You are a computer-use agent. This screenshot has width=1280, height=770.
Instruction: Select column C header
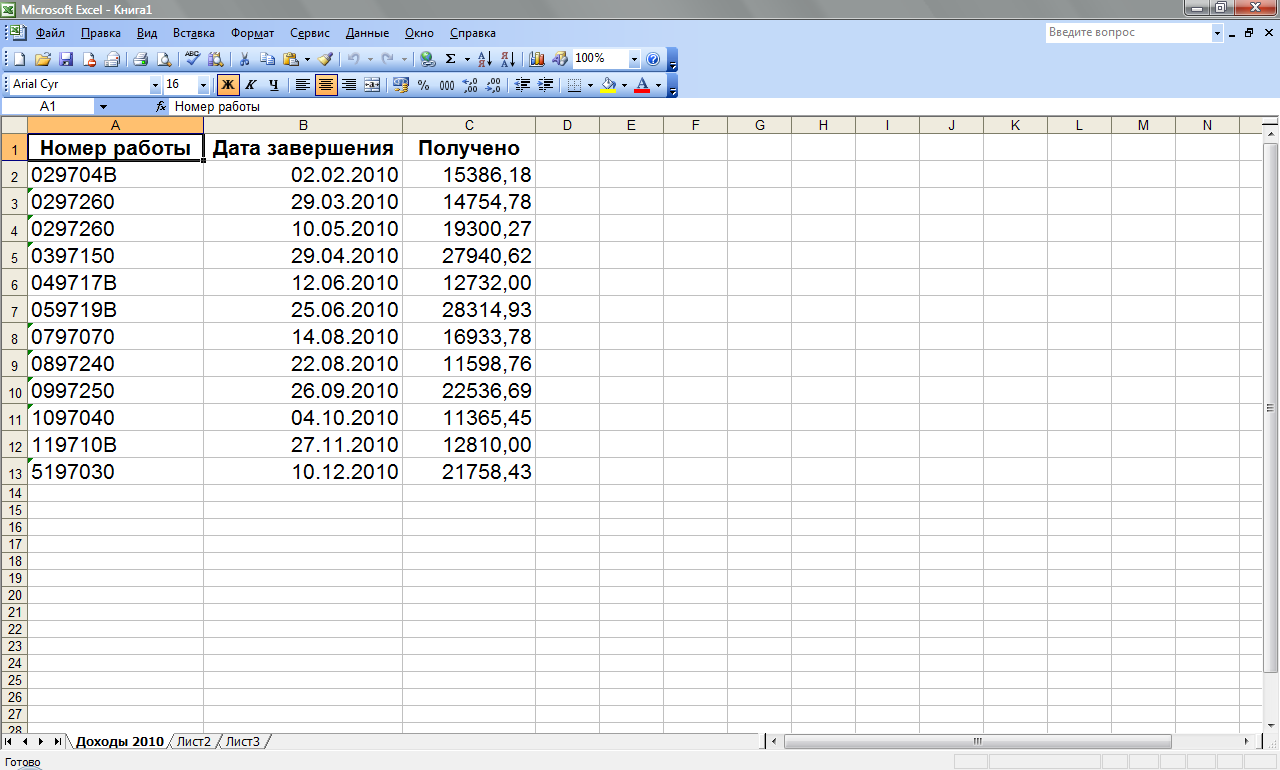[469, 125]
